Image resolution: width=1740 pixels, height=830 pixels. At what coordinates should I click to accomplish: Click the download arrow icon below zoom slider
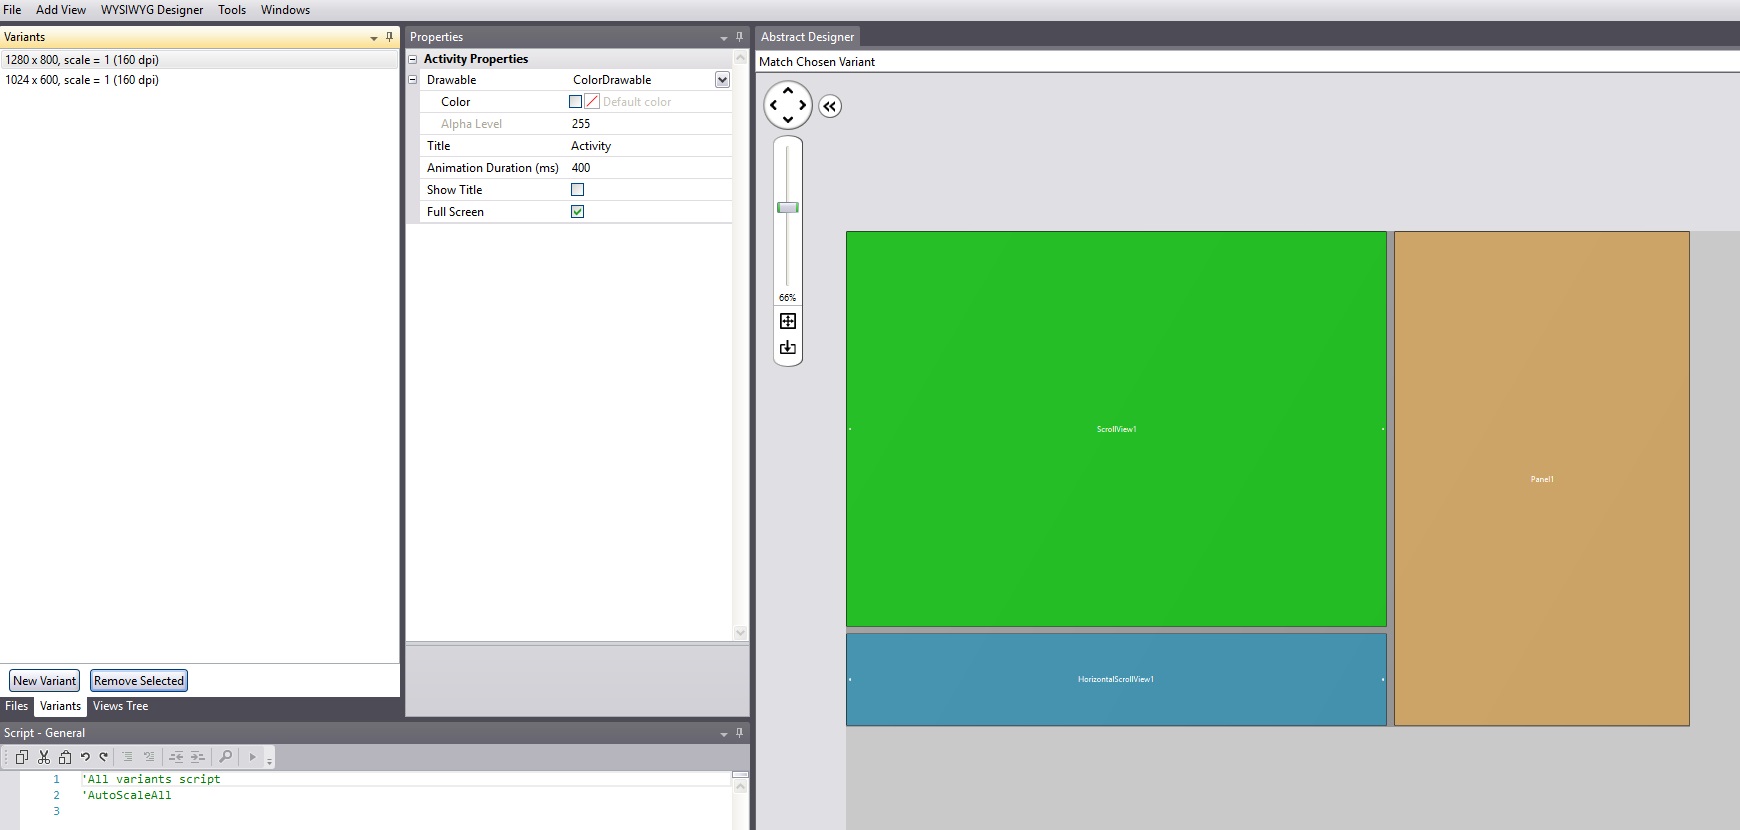point(788,348)
